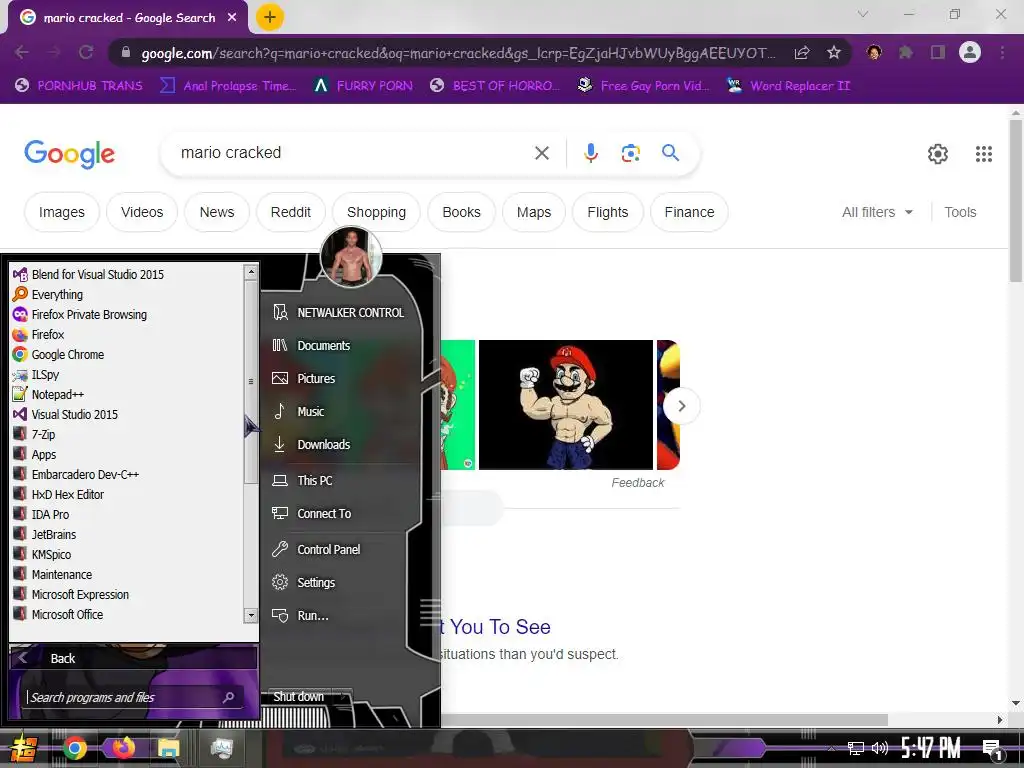The image size is (1024, 768).
Task: Click the network icon in system tray
Action: point(855,748)
